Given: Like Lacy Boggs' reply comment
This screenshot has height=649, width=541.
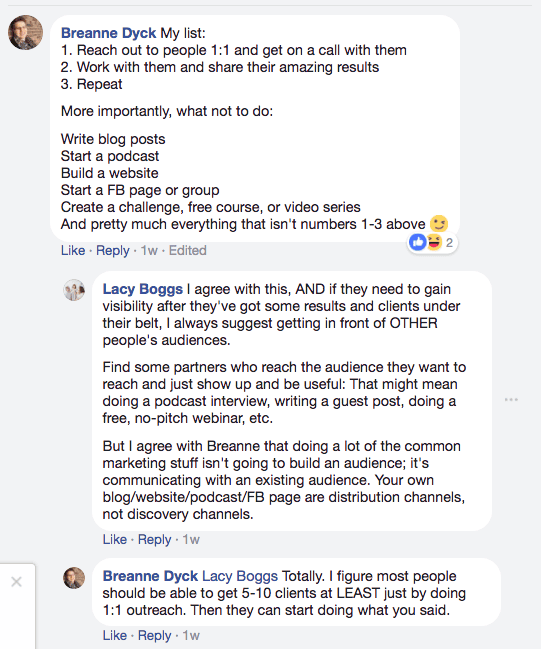Looking at the screenshot, I should pyautogui.click(x=115, y=539).
